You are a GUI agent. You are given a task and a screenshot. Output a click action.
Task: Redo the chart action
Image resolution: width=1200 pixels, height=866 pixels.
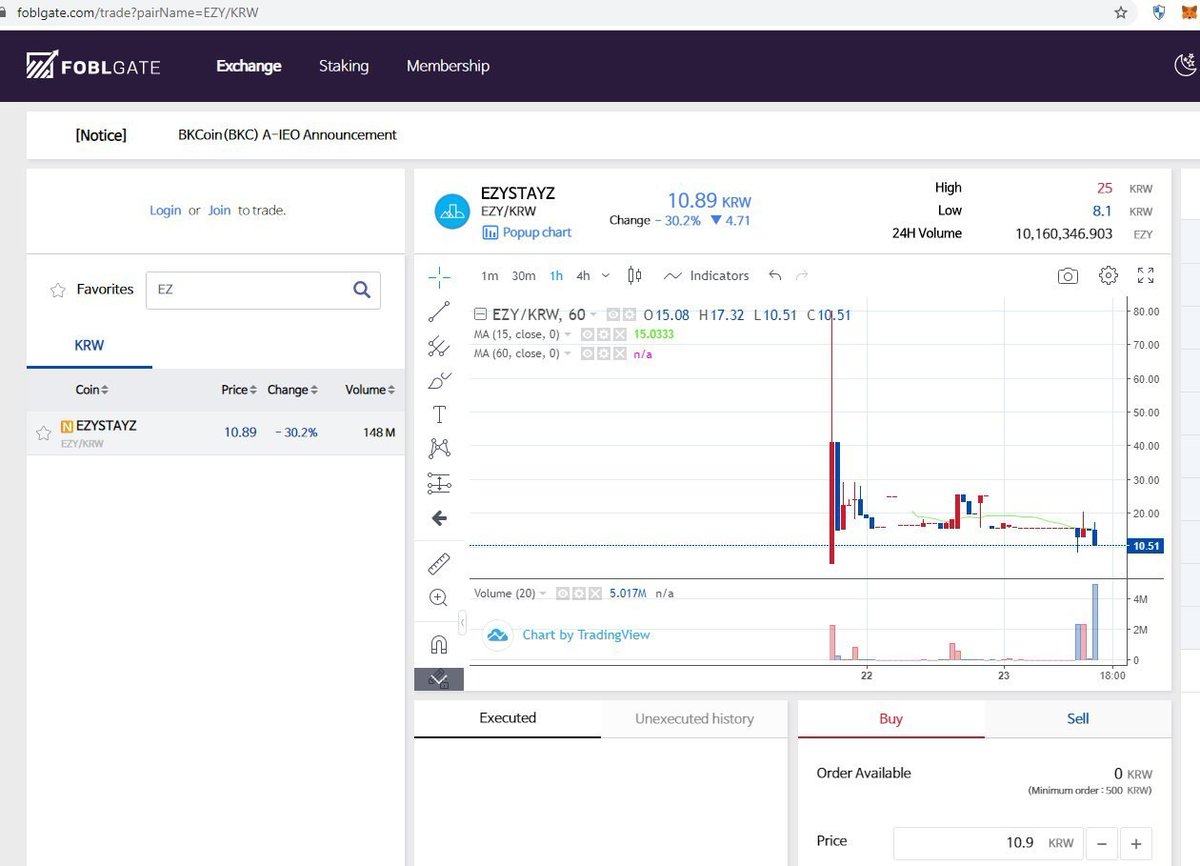coord(801,275)
